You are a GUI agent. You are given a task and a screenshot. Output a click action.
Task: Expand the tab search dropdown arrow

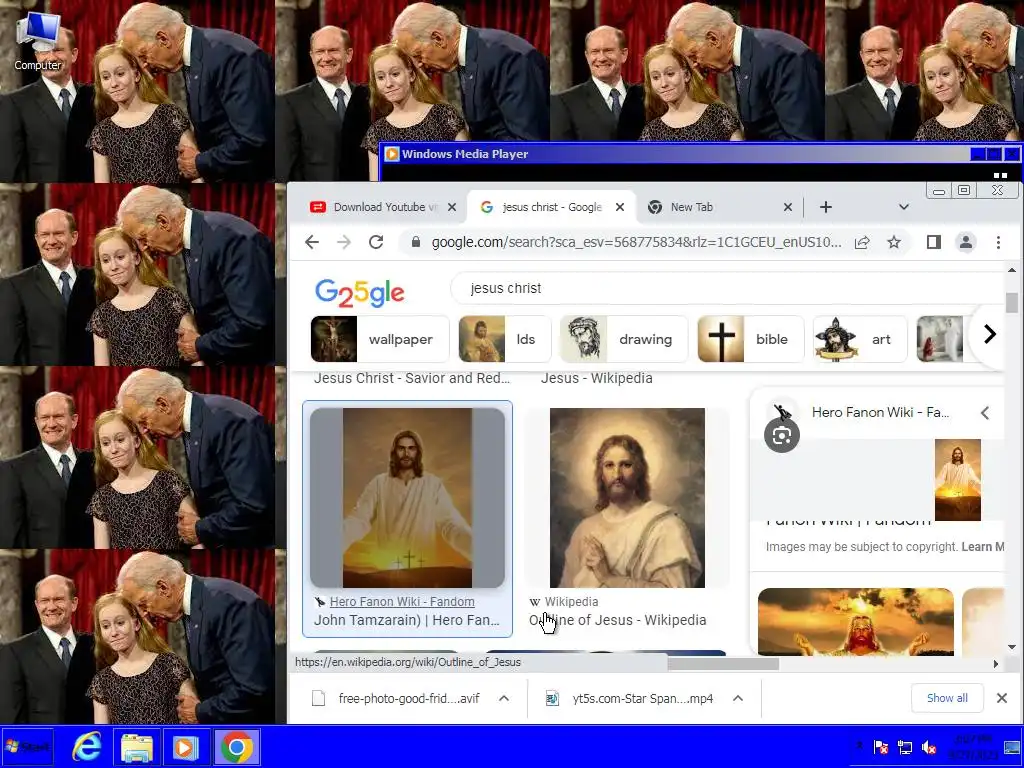pos(904,207)
